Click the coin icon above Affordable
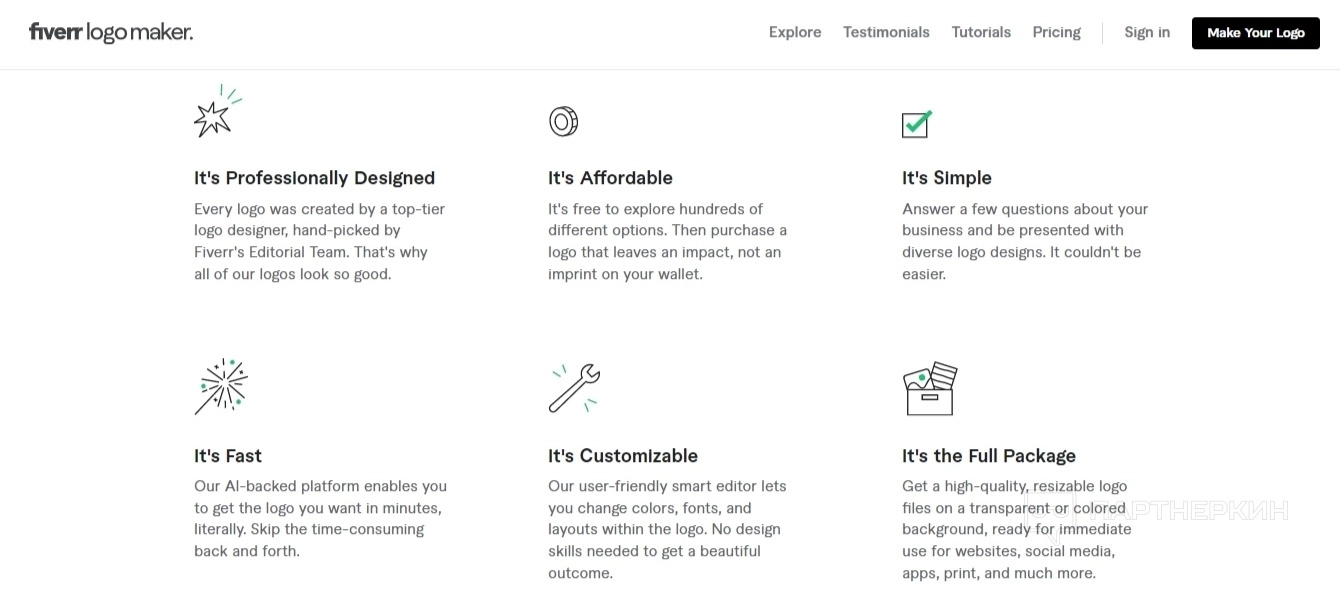The height and width of the screenshot is (598, 1340). tap(563, 121)
